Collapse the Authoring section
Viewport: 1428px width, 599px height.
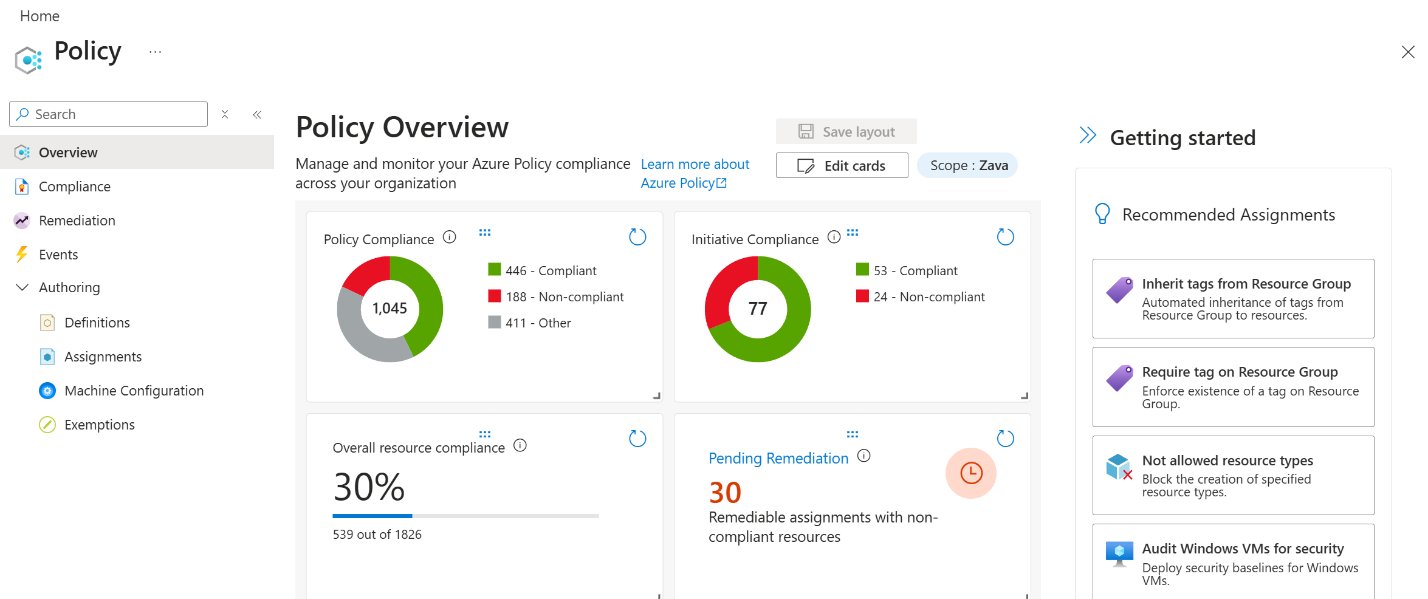(22, 288)
